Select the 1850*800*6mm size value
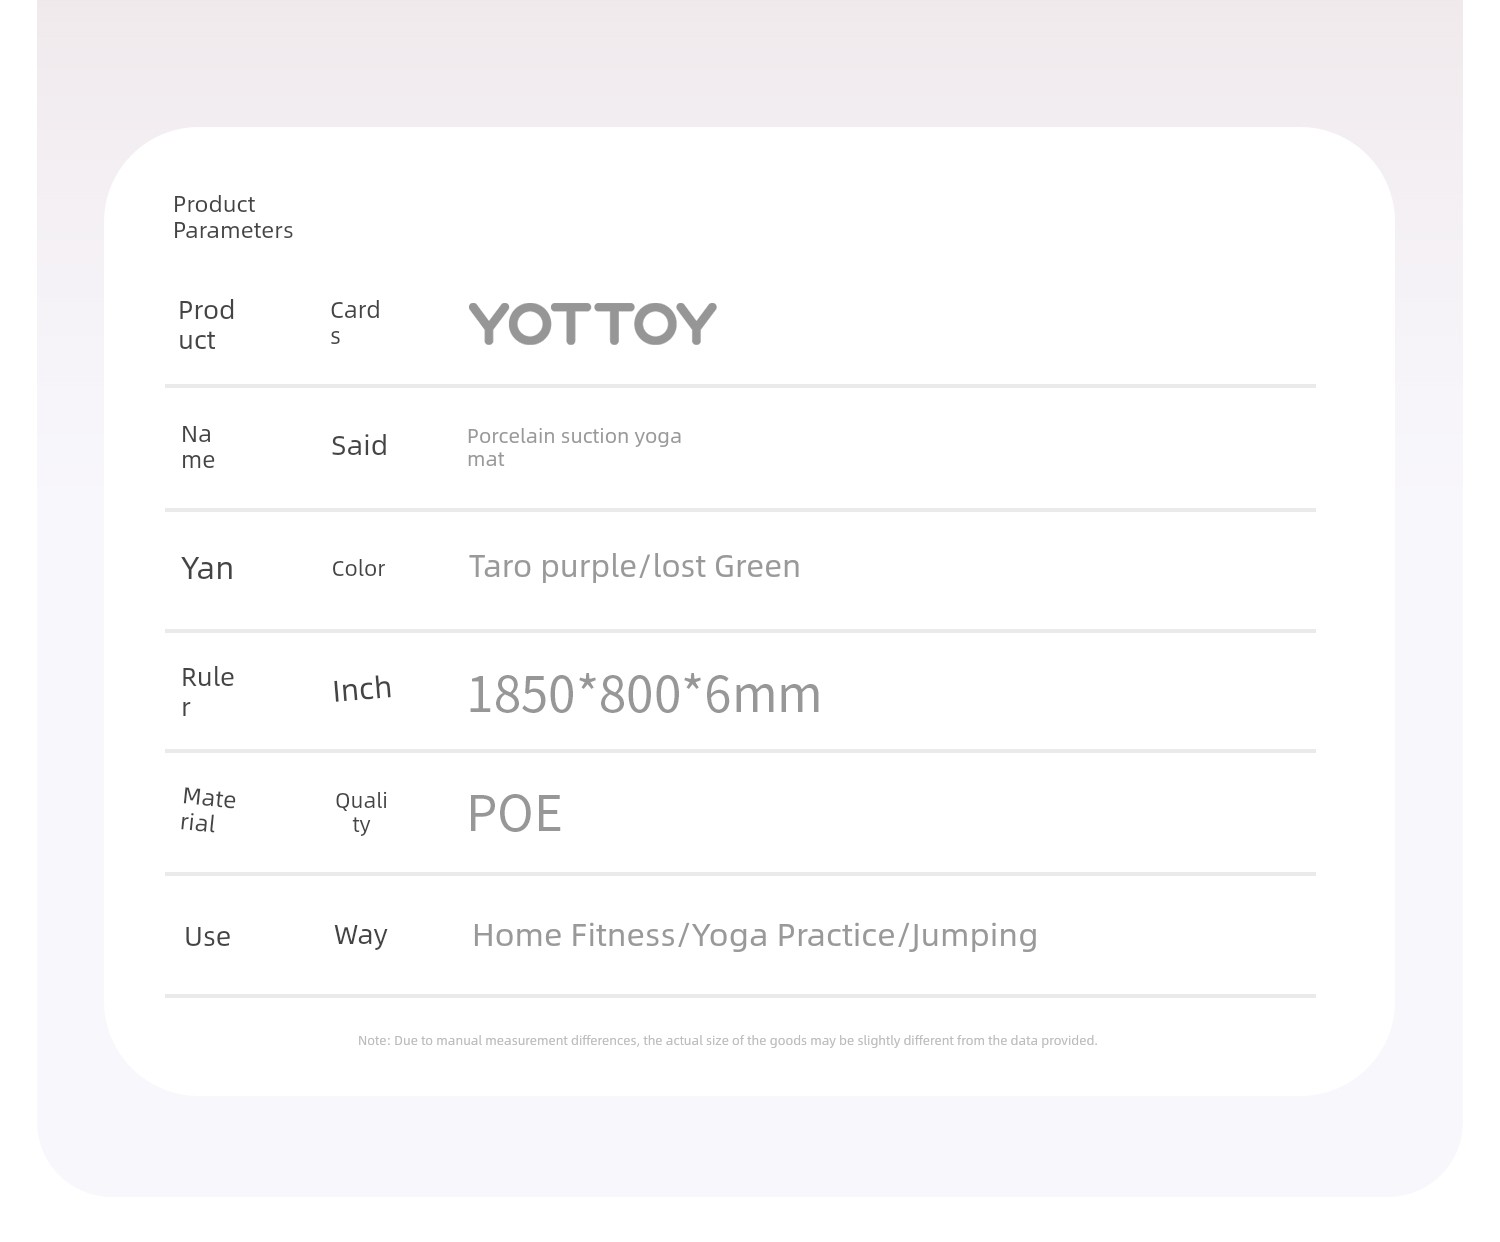The height and width of the screenshot is (1242, 1500). [644, 694]
